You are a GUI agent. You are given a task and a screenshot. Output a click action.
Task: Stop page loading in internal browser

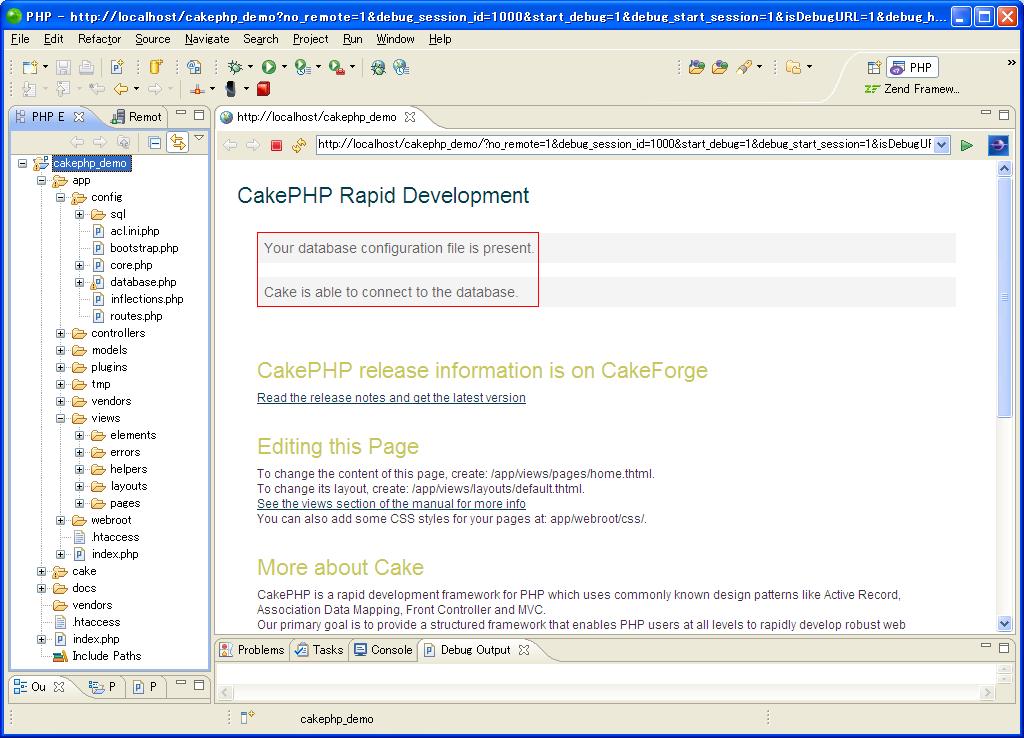coord(276,145)
